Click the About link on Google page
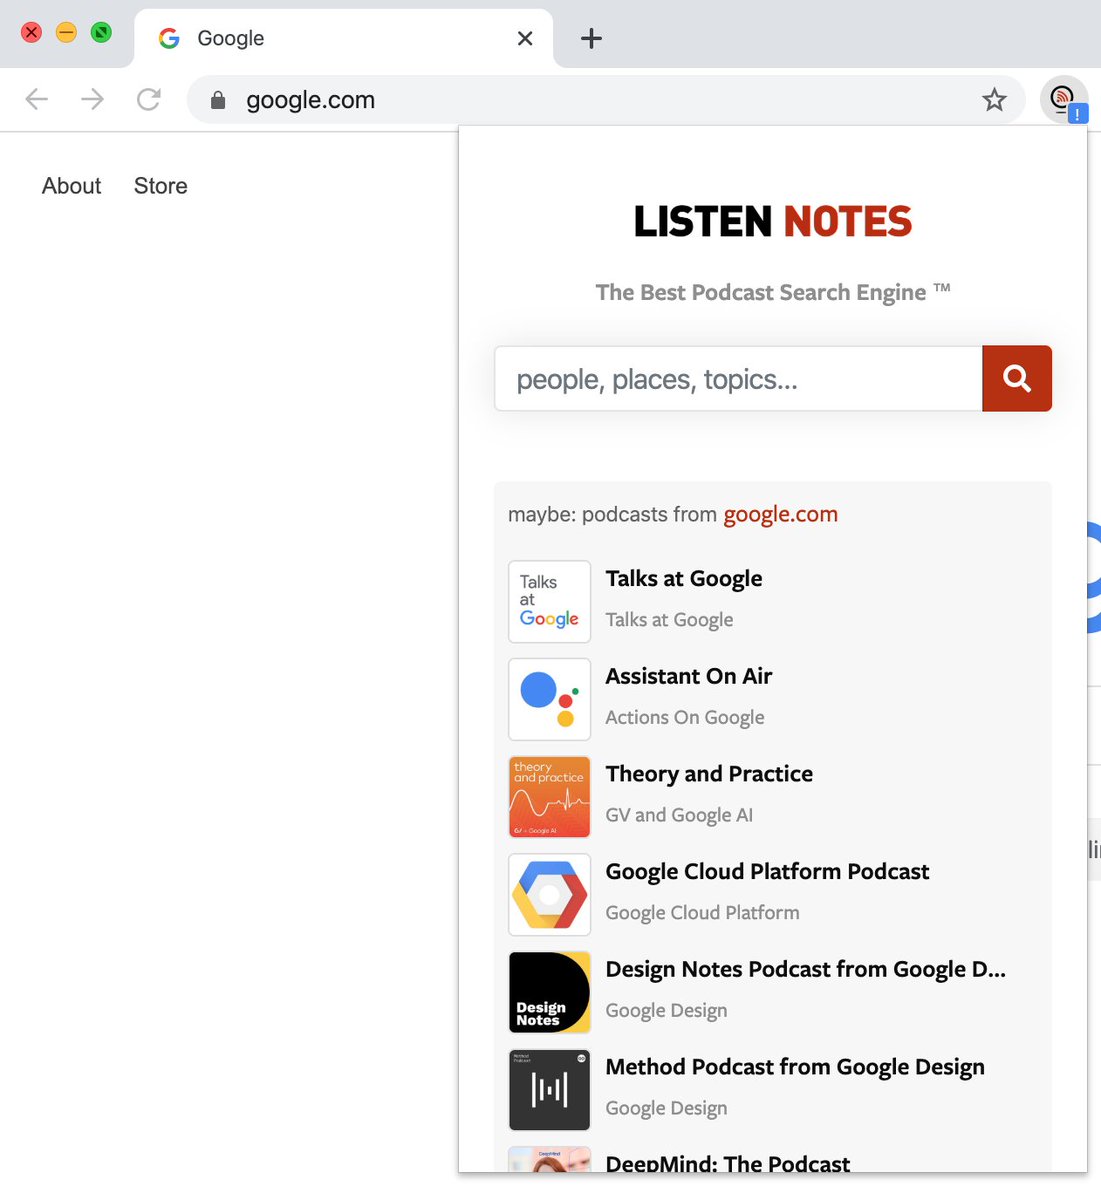The height and width of the screenshot is (1200, 1101). pos(71,186)
